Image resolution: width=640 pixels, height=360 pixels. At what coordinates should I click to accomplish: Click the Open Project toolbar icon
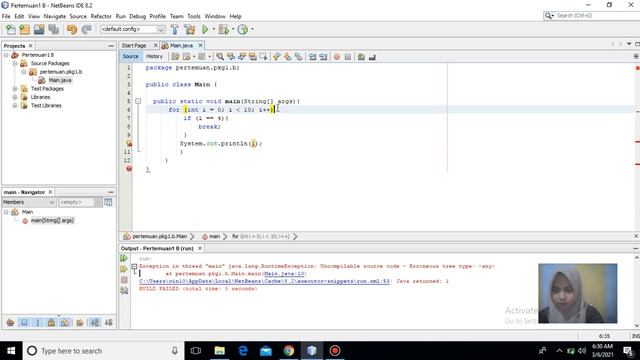pyautogui.click(x=39, y=29)
